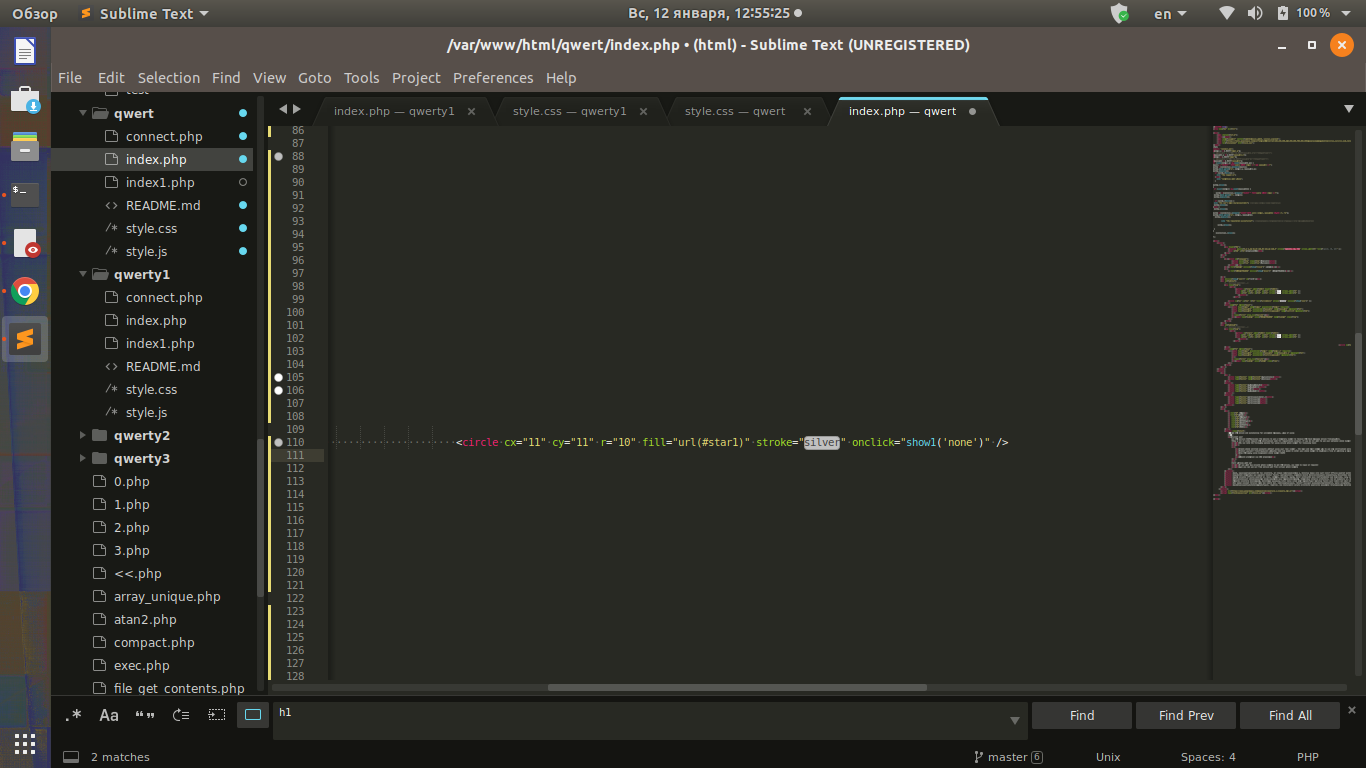
Task: Change syntax from PHP
Action: click(x=1308, y=757)
